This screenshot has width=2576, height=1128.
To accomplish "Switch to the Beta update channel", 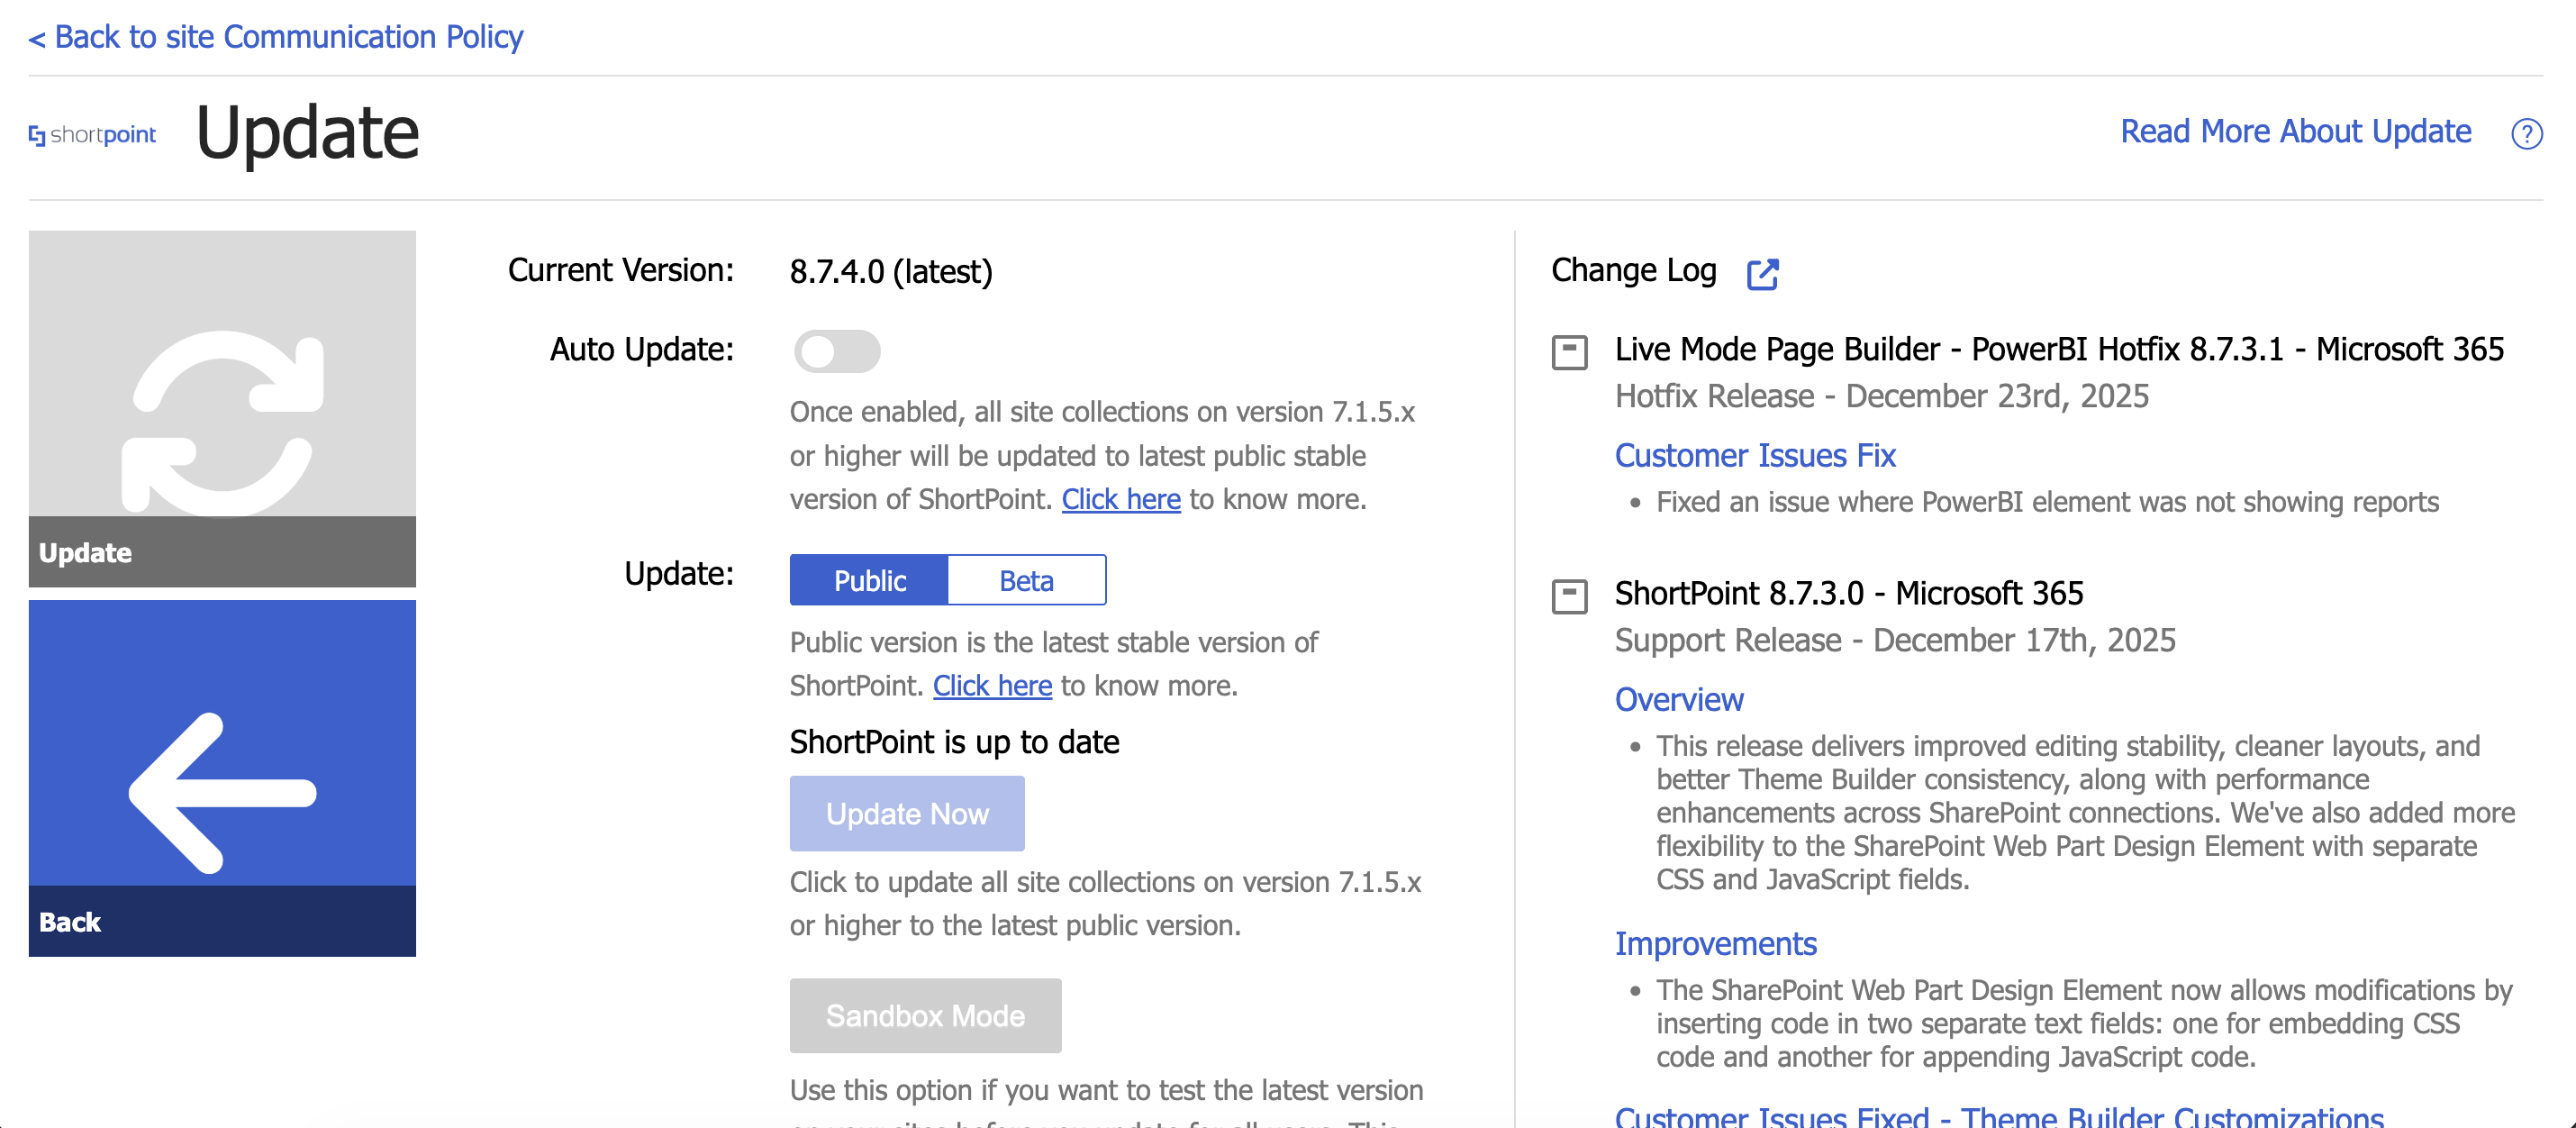I will (1026, 580).
